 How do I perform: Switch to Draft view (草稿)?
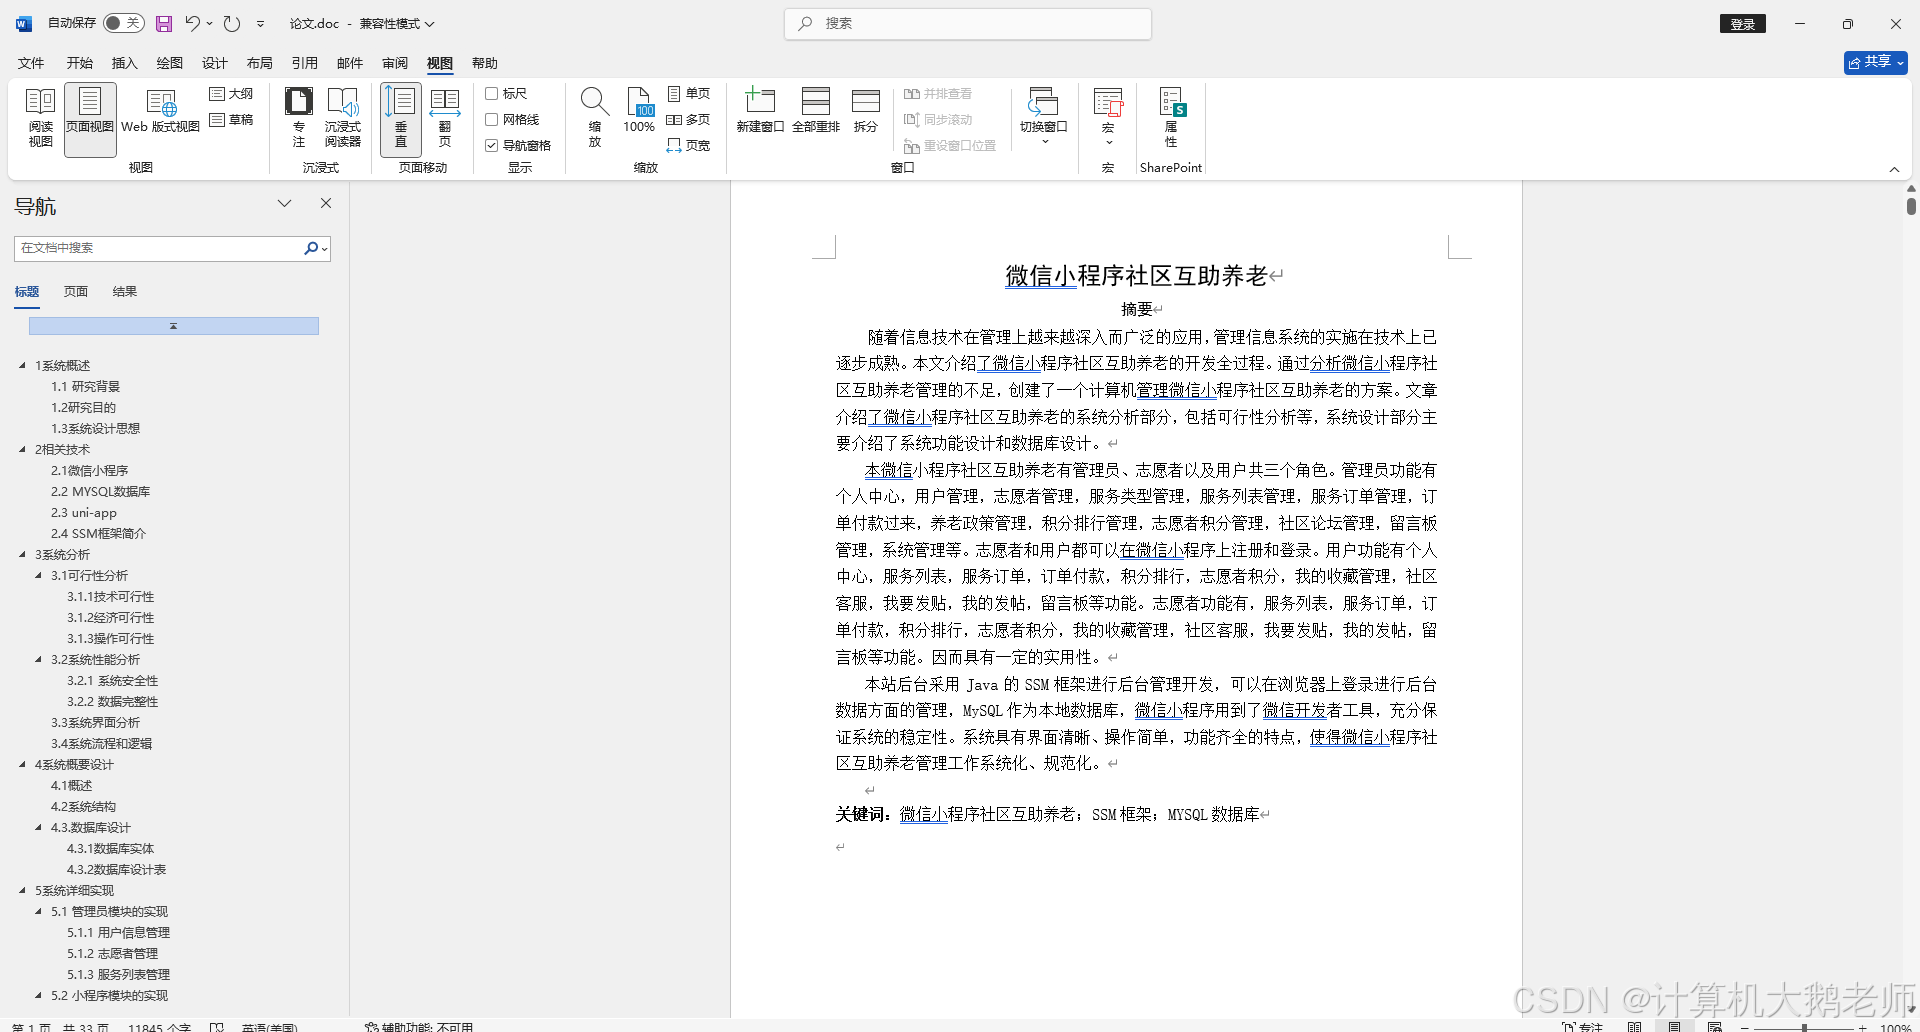pos(232,120)
